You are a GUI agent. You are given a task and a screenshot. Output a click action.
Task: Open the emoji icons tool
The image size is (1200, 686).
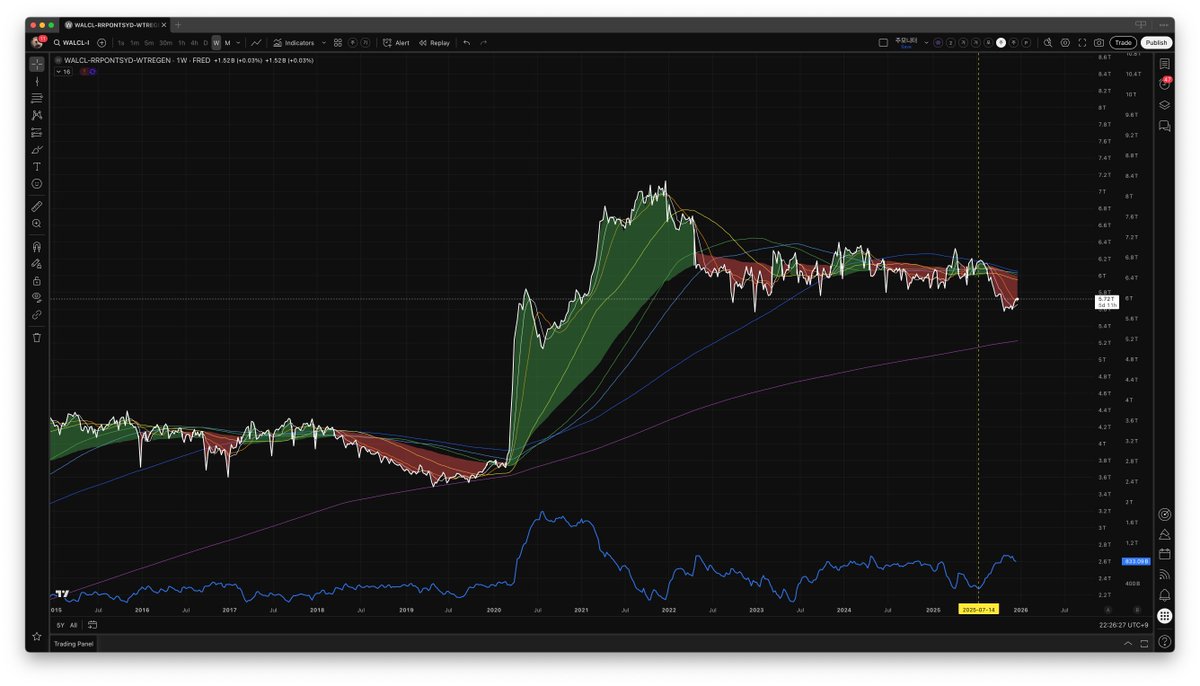click(x=37, y=184)
